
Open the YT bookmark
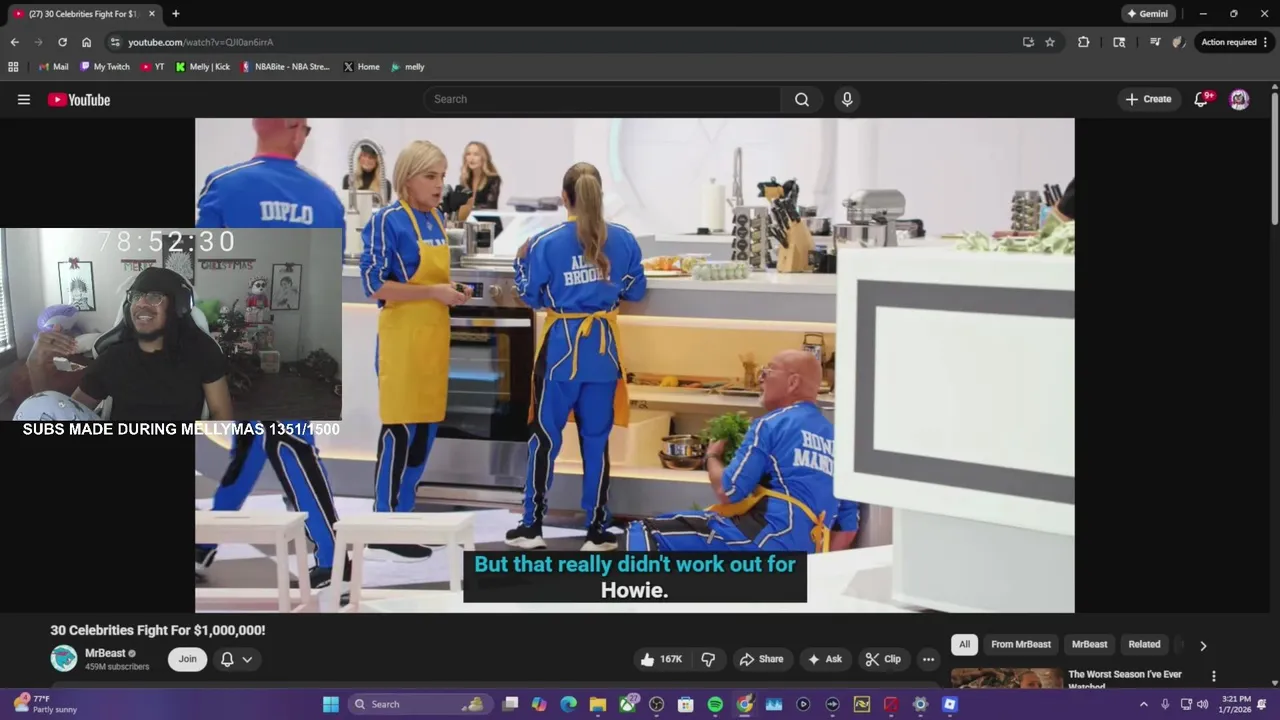tap(153, 67)
